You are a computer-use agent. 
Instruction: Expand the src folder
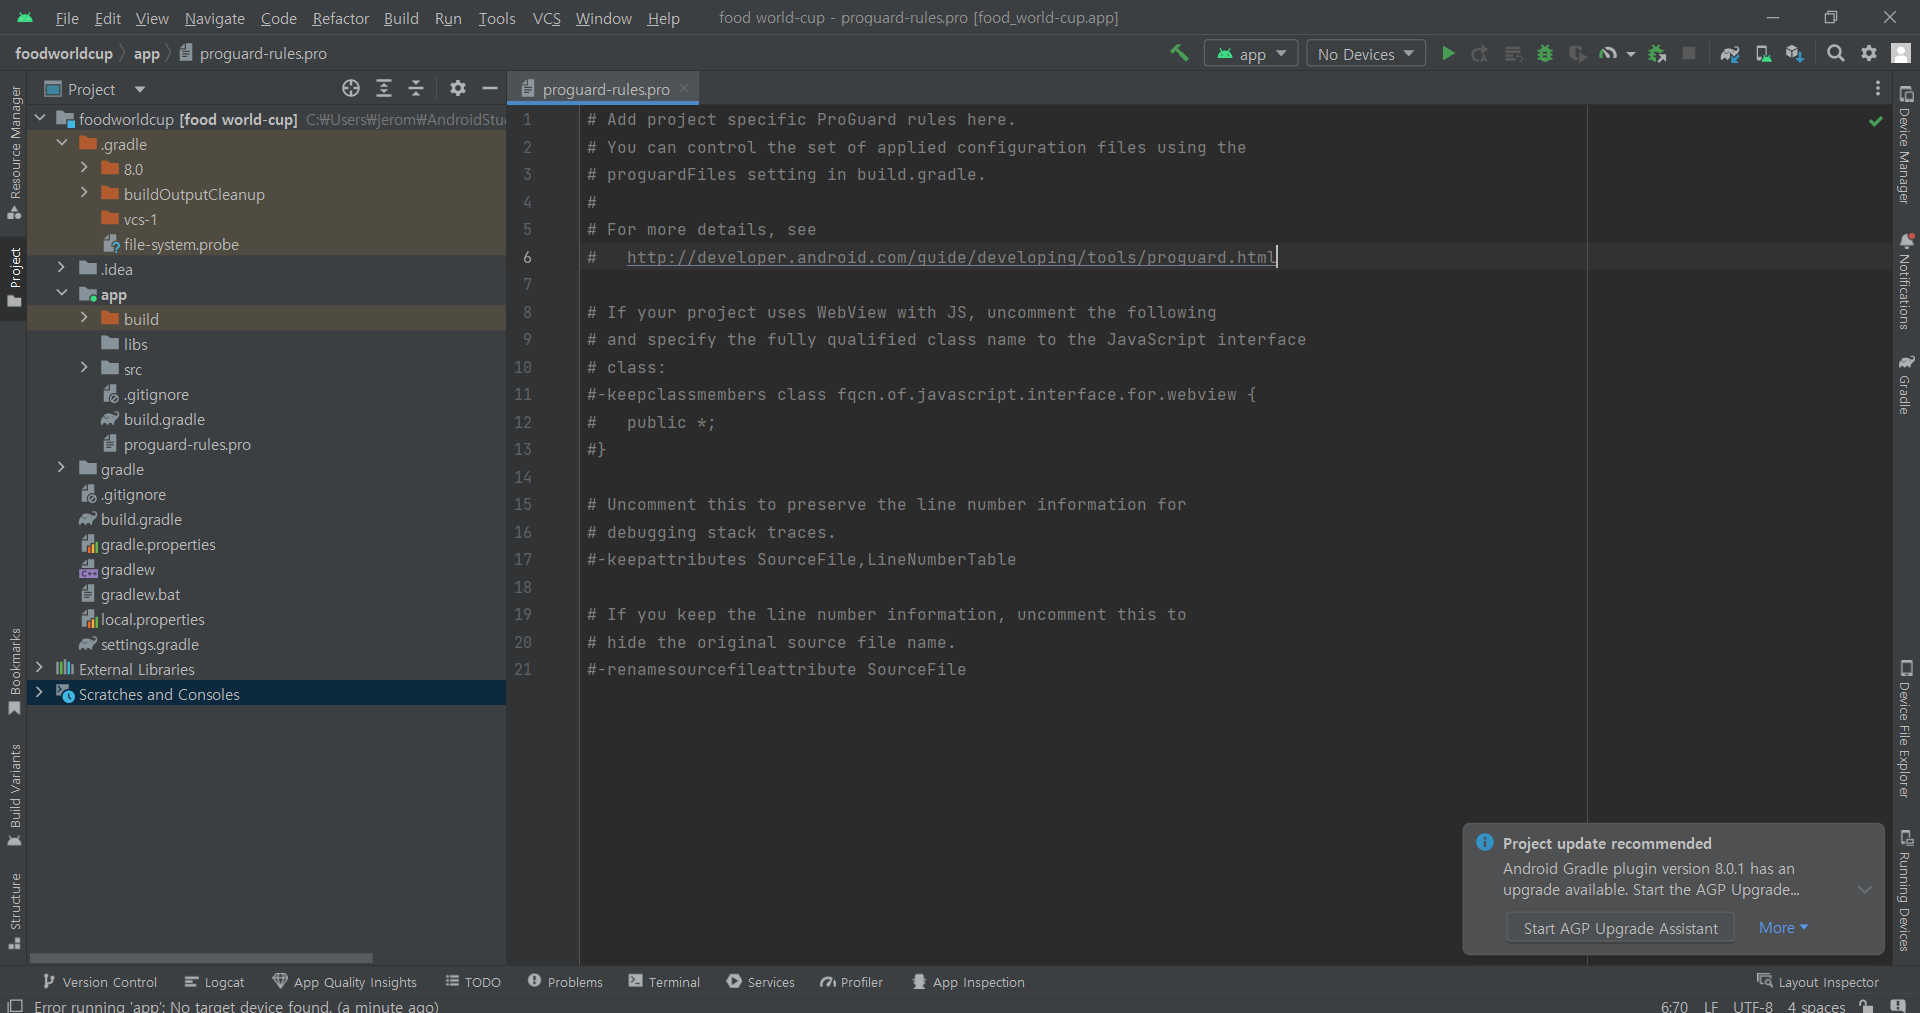[x=85, y=368]
